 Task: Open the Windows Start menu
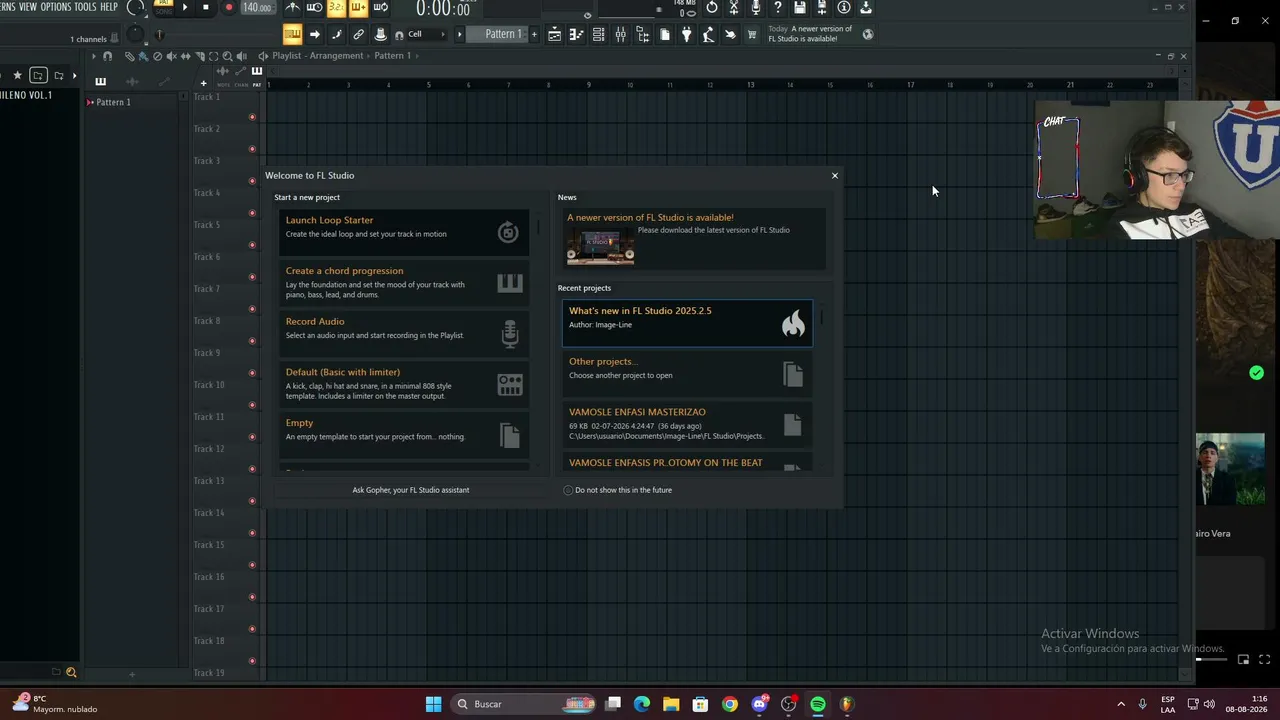coord(433,704)
